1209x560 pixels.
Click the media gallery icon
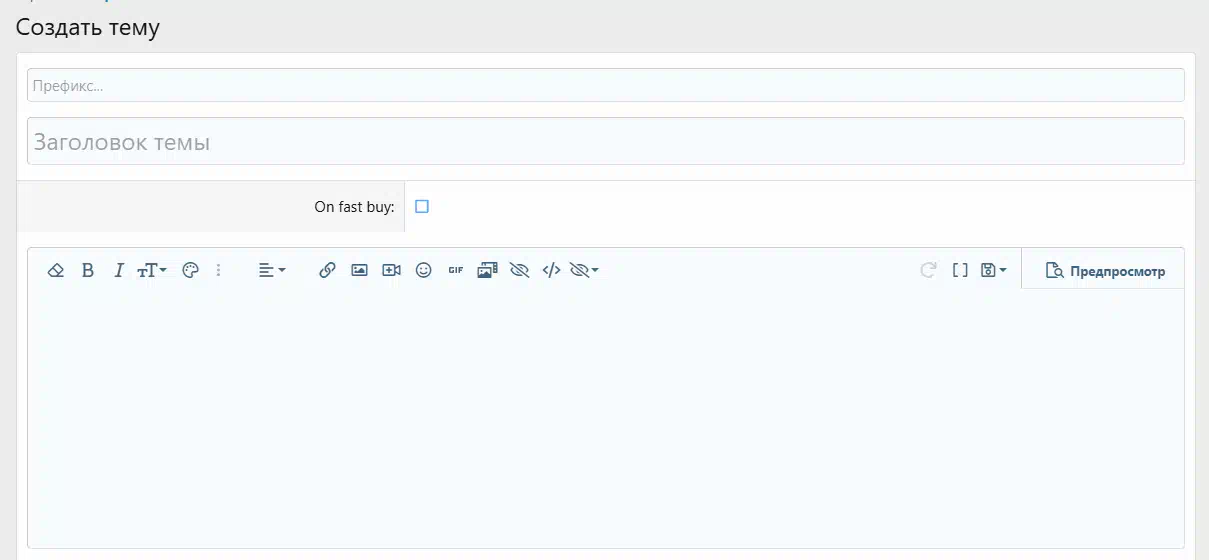(487, 270)
